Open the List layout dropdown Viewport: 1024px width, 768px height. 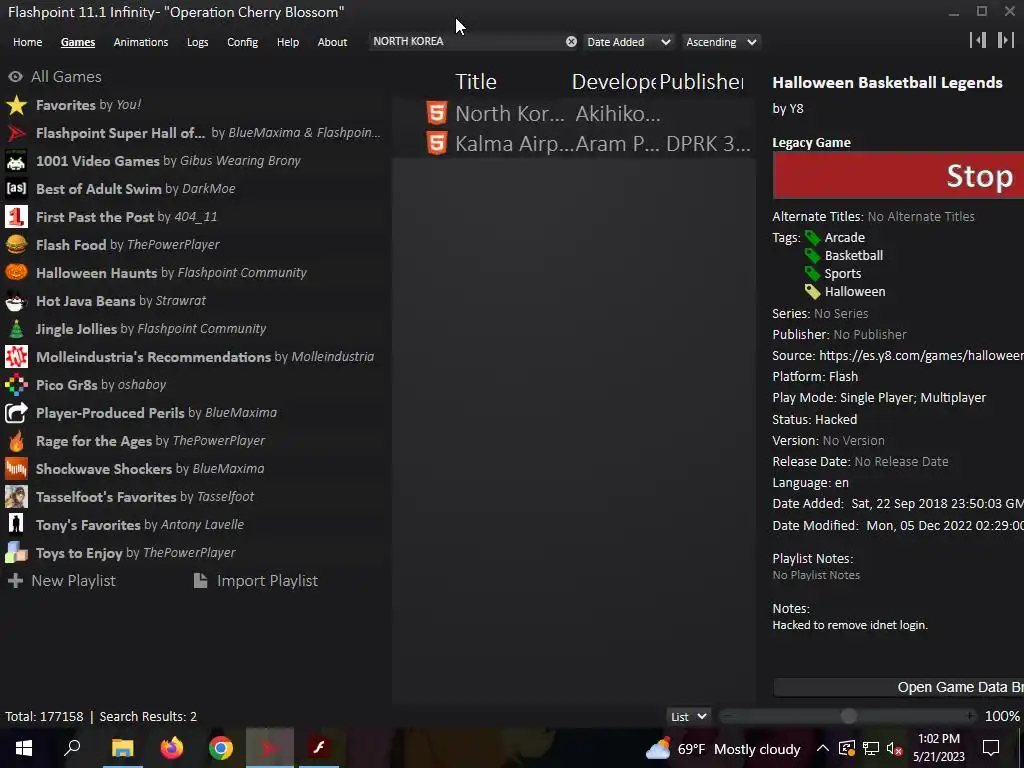point(688,716)
